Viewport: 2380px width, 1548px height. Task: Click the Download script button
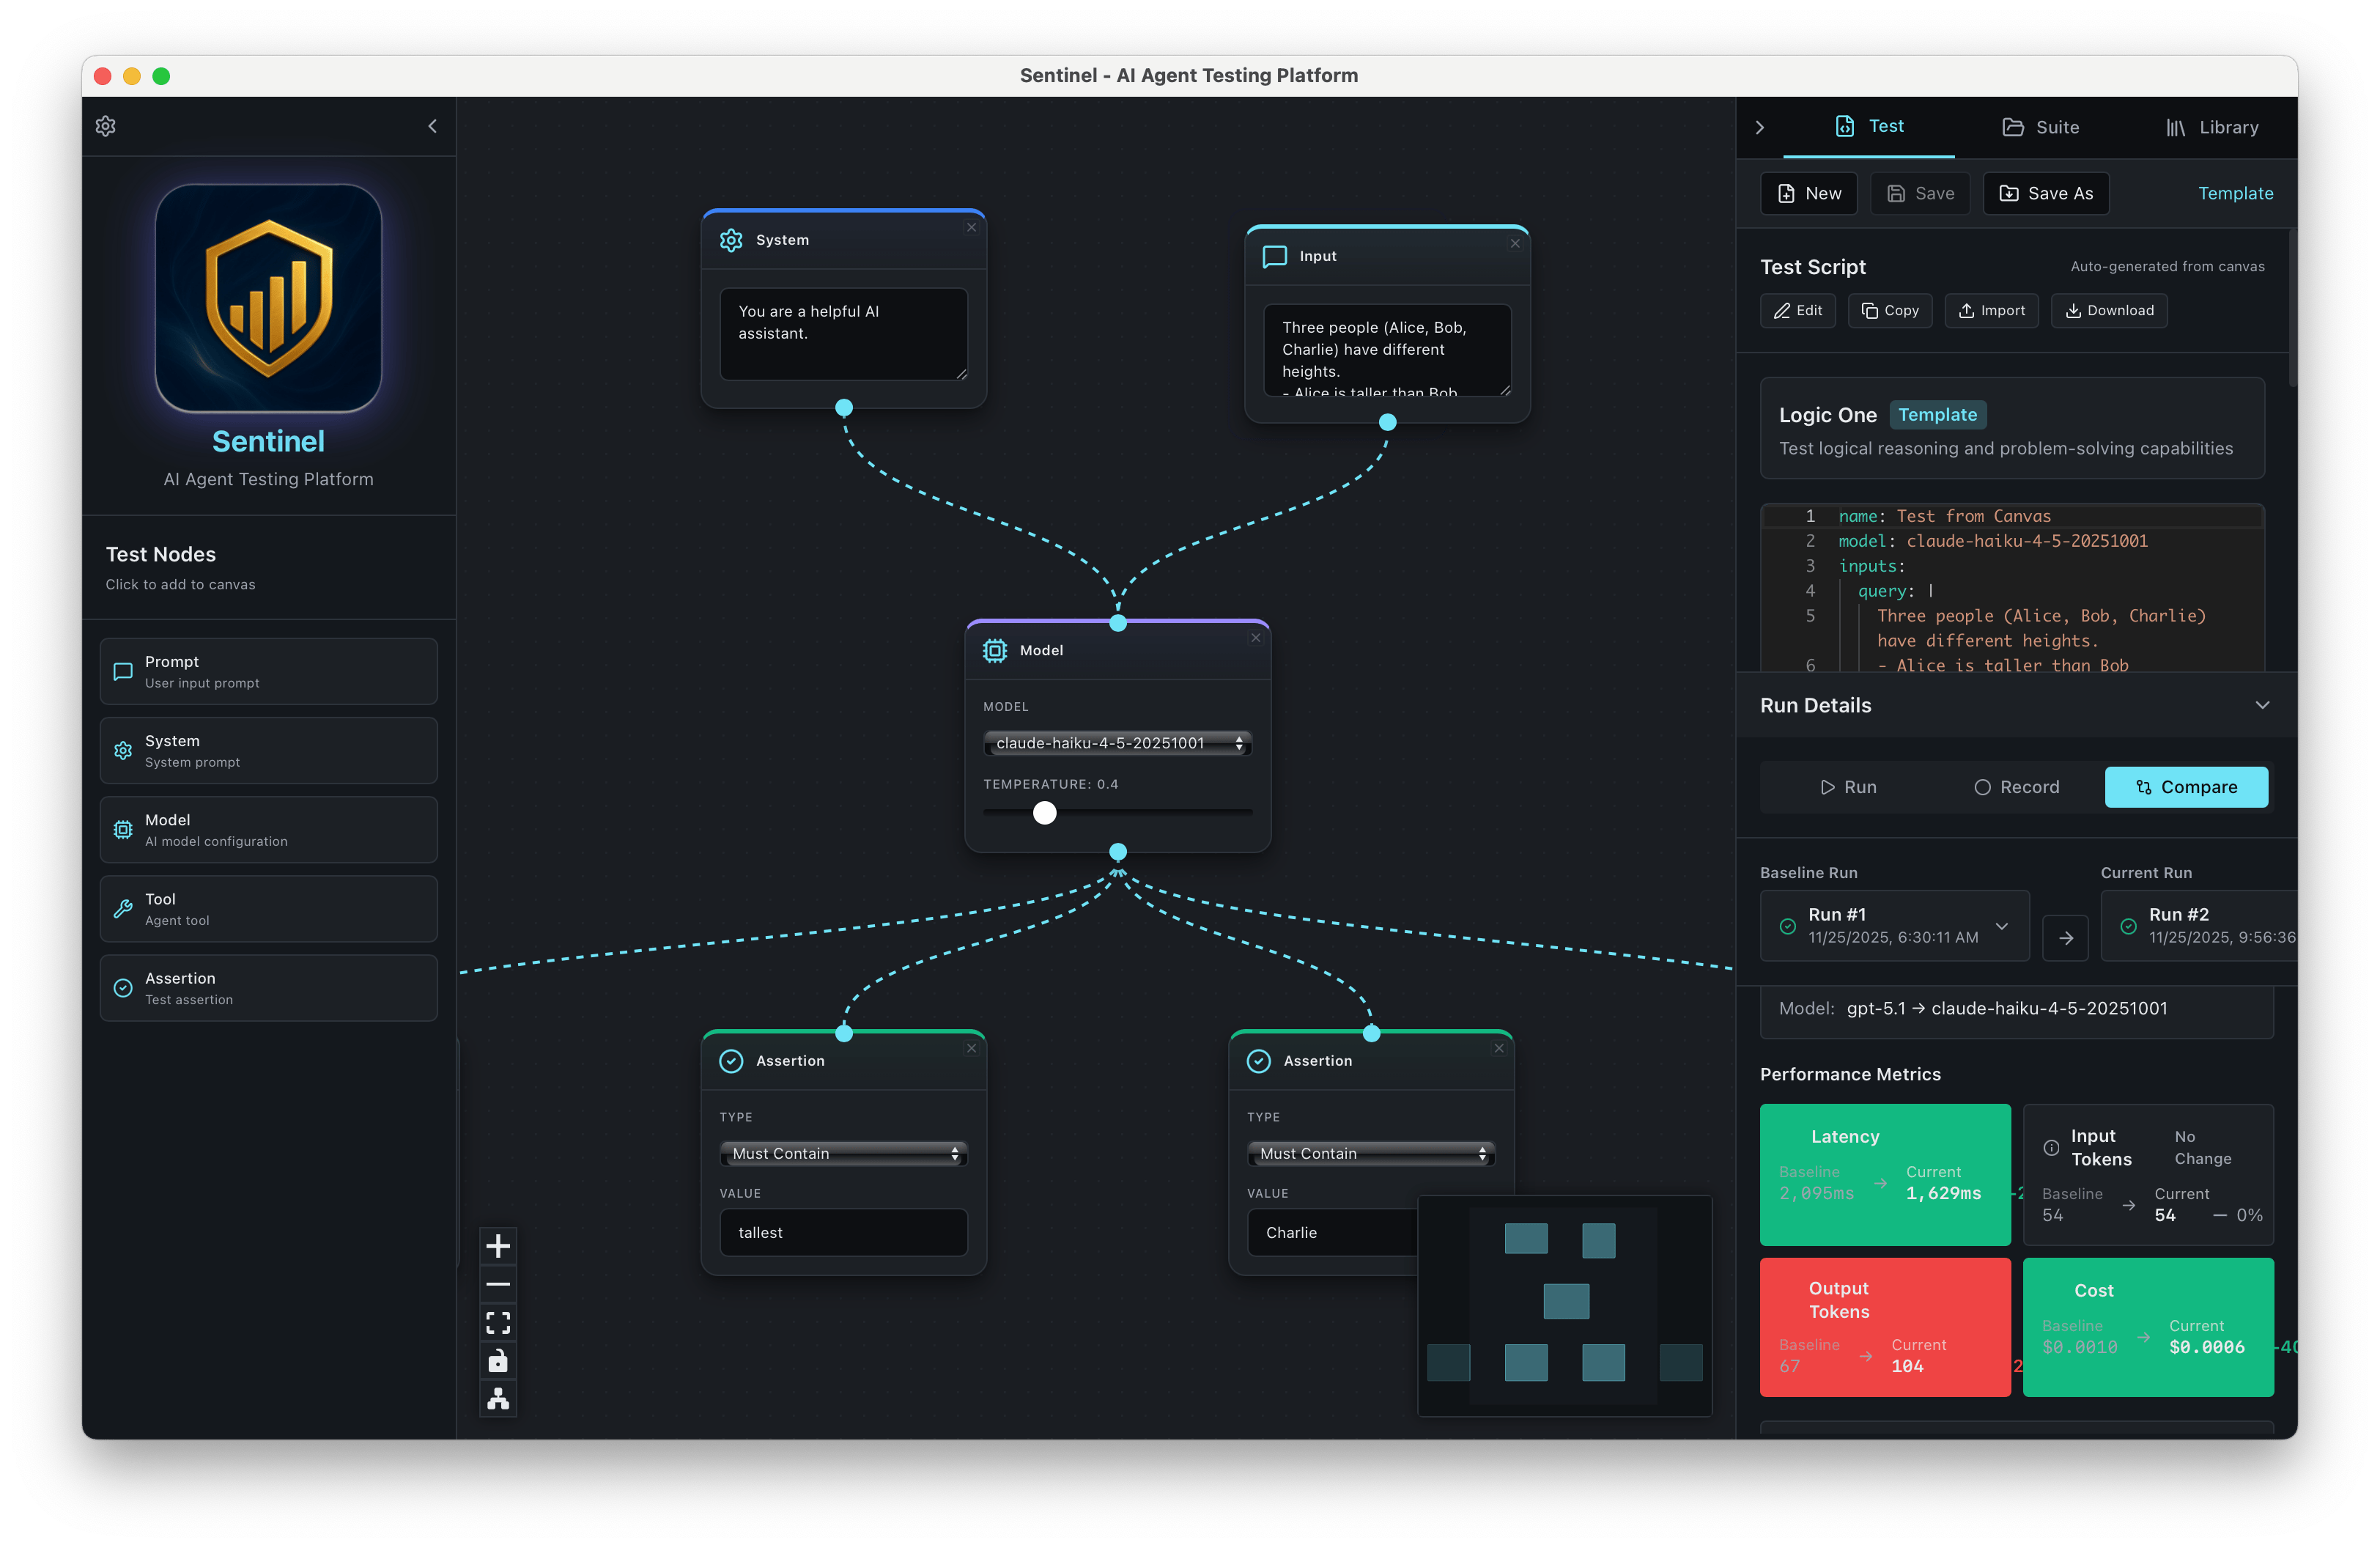[x=2109, y=311]
